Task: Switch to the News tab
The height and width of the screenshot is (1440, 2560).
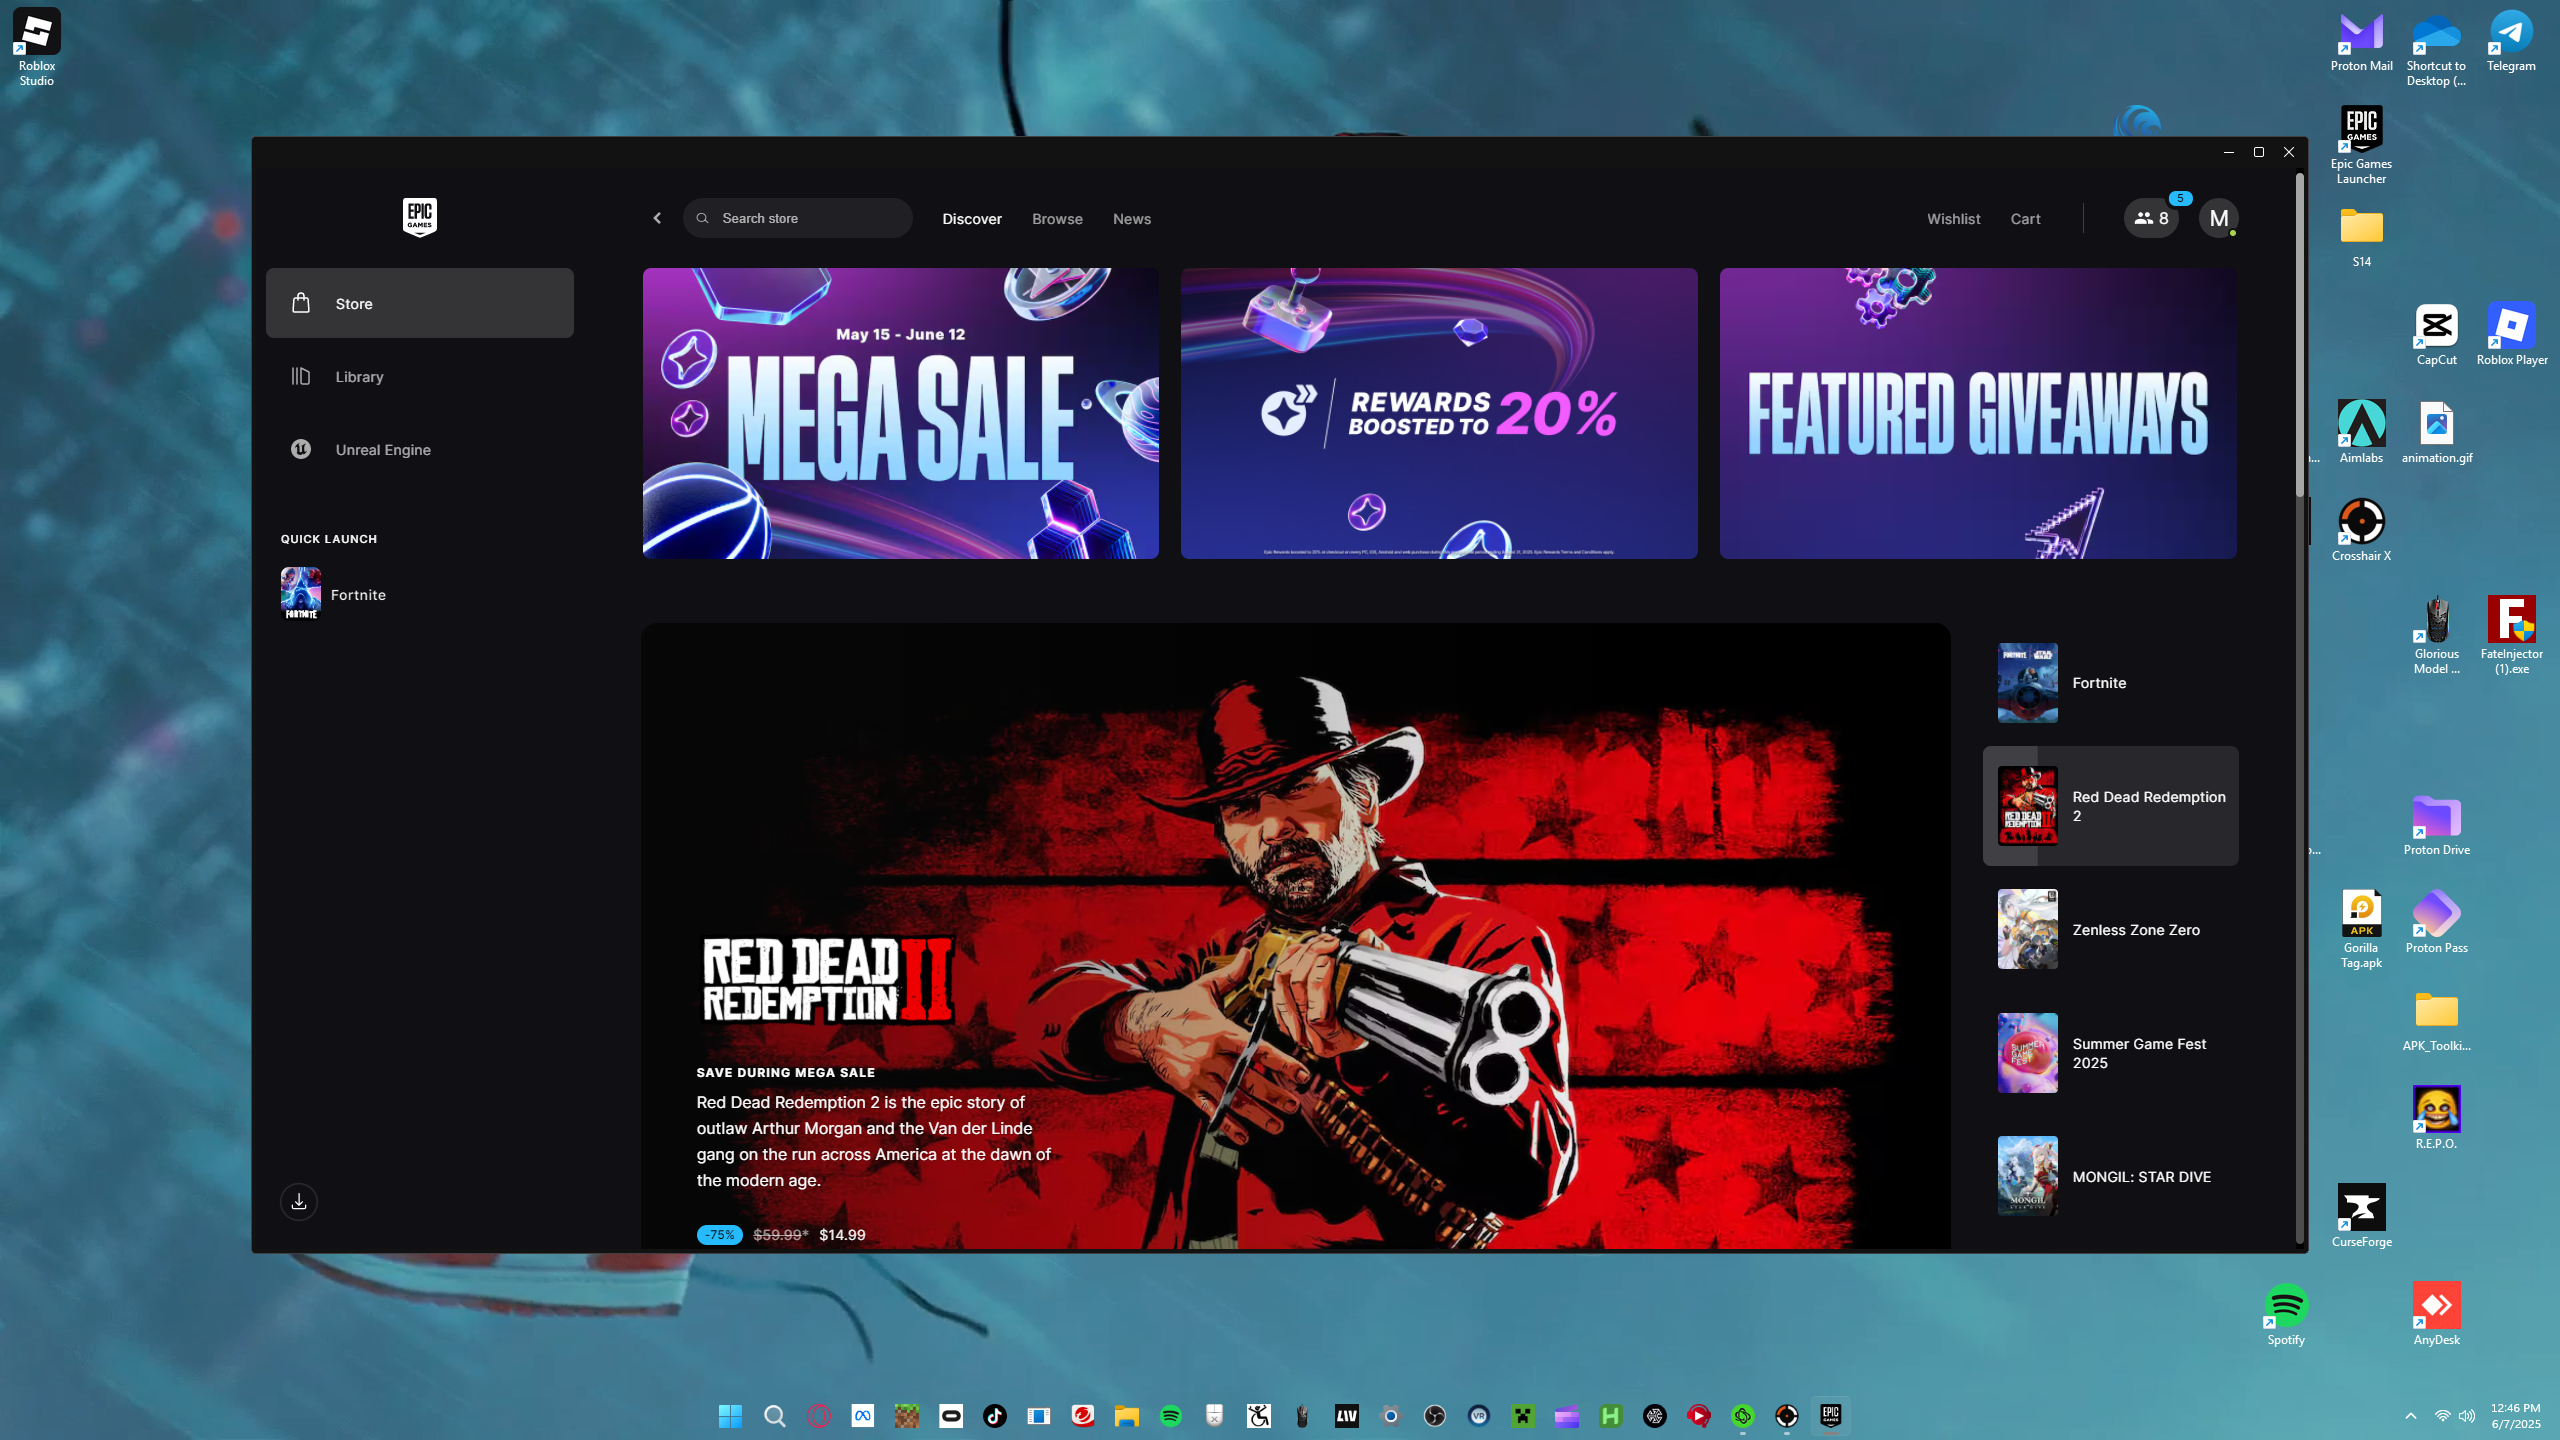Action: [x=1131, y=219]
